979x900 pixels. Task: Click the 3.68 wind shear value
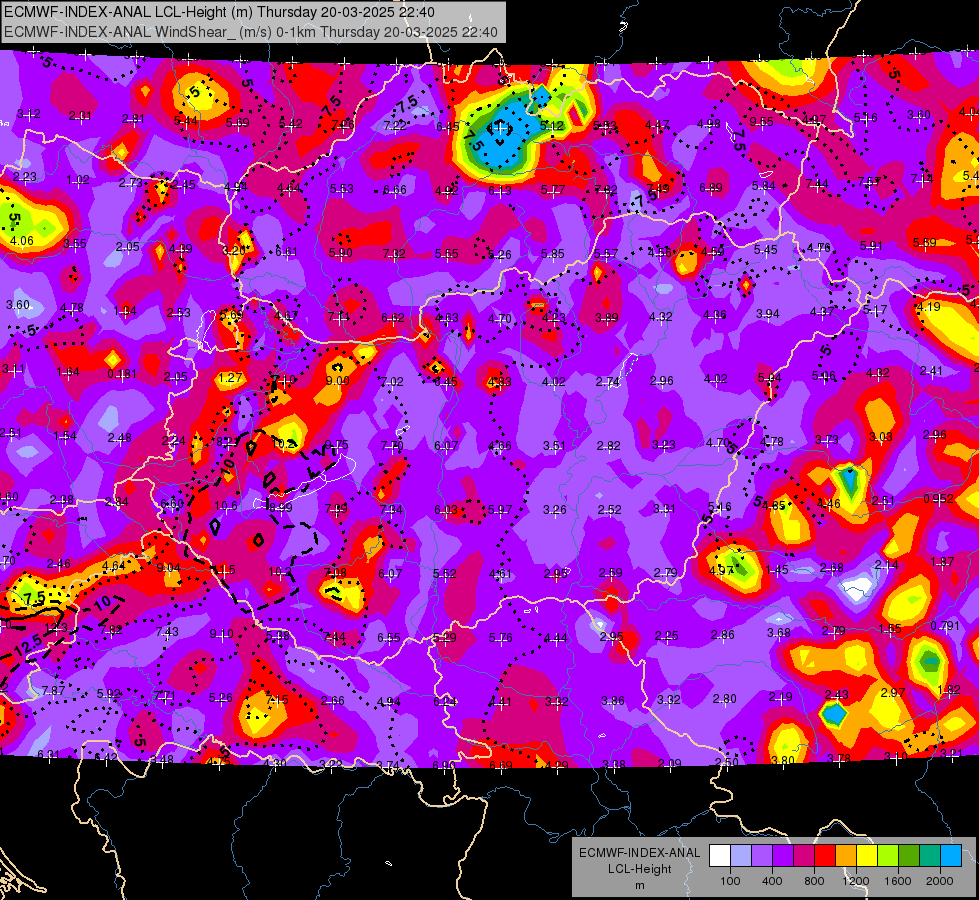tap(779, 633)
